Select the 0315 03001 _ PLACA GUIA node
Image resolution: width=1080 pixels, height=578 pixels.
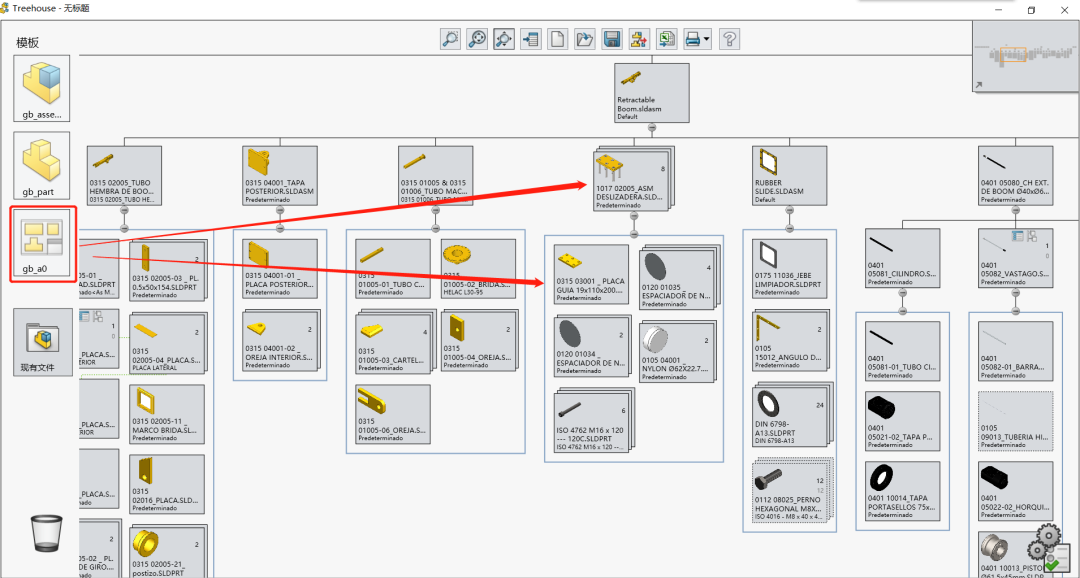point(592,274)
